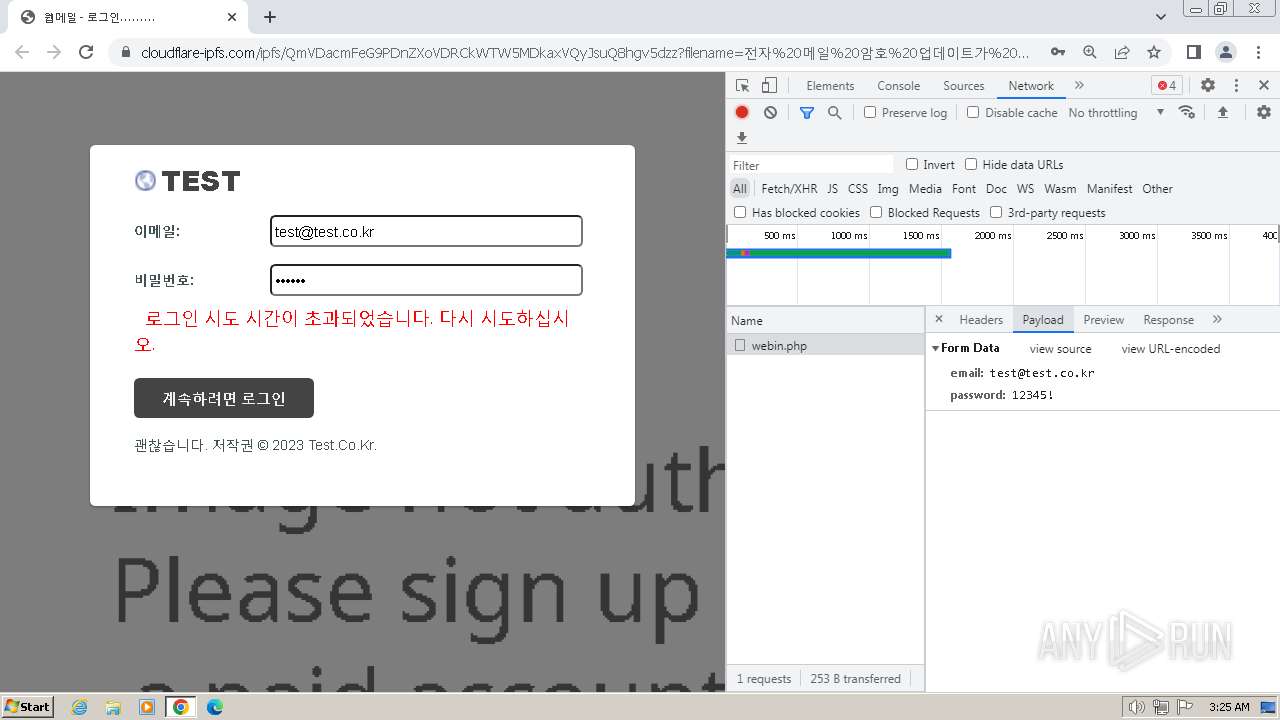Screen dimensions: 1280x720
Task: Click the system tray volume icon
Action: point(1136,707)
